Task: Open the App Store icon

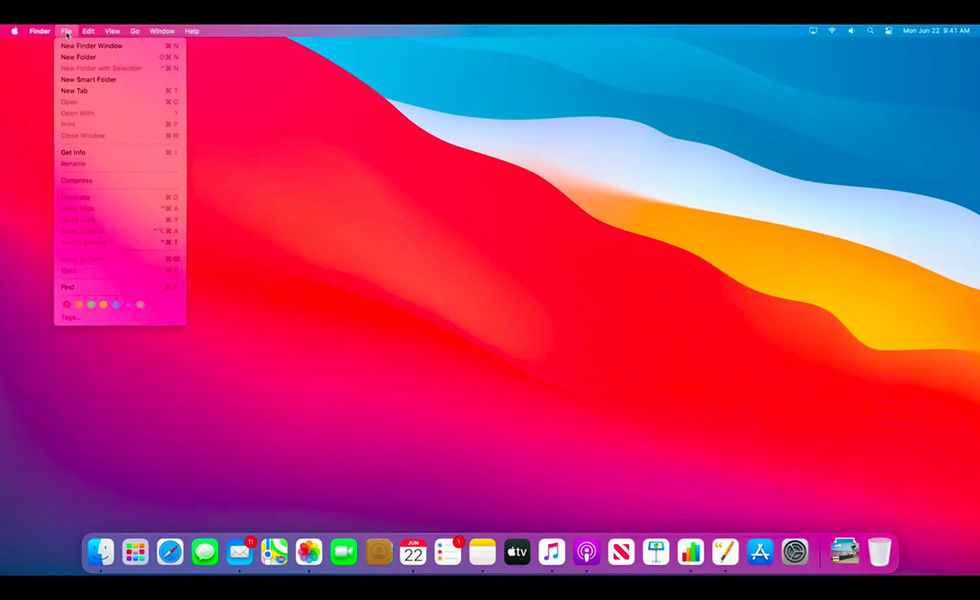Action: (760, 551)
